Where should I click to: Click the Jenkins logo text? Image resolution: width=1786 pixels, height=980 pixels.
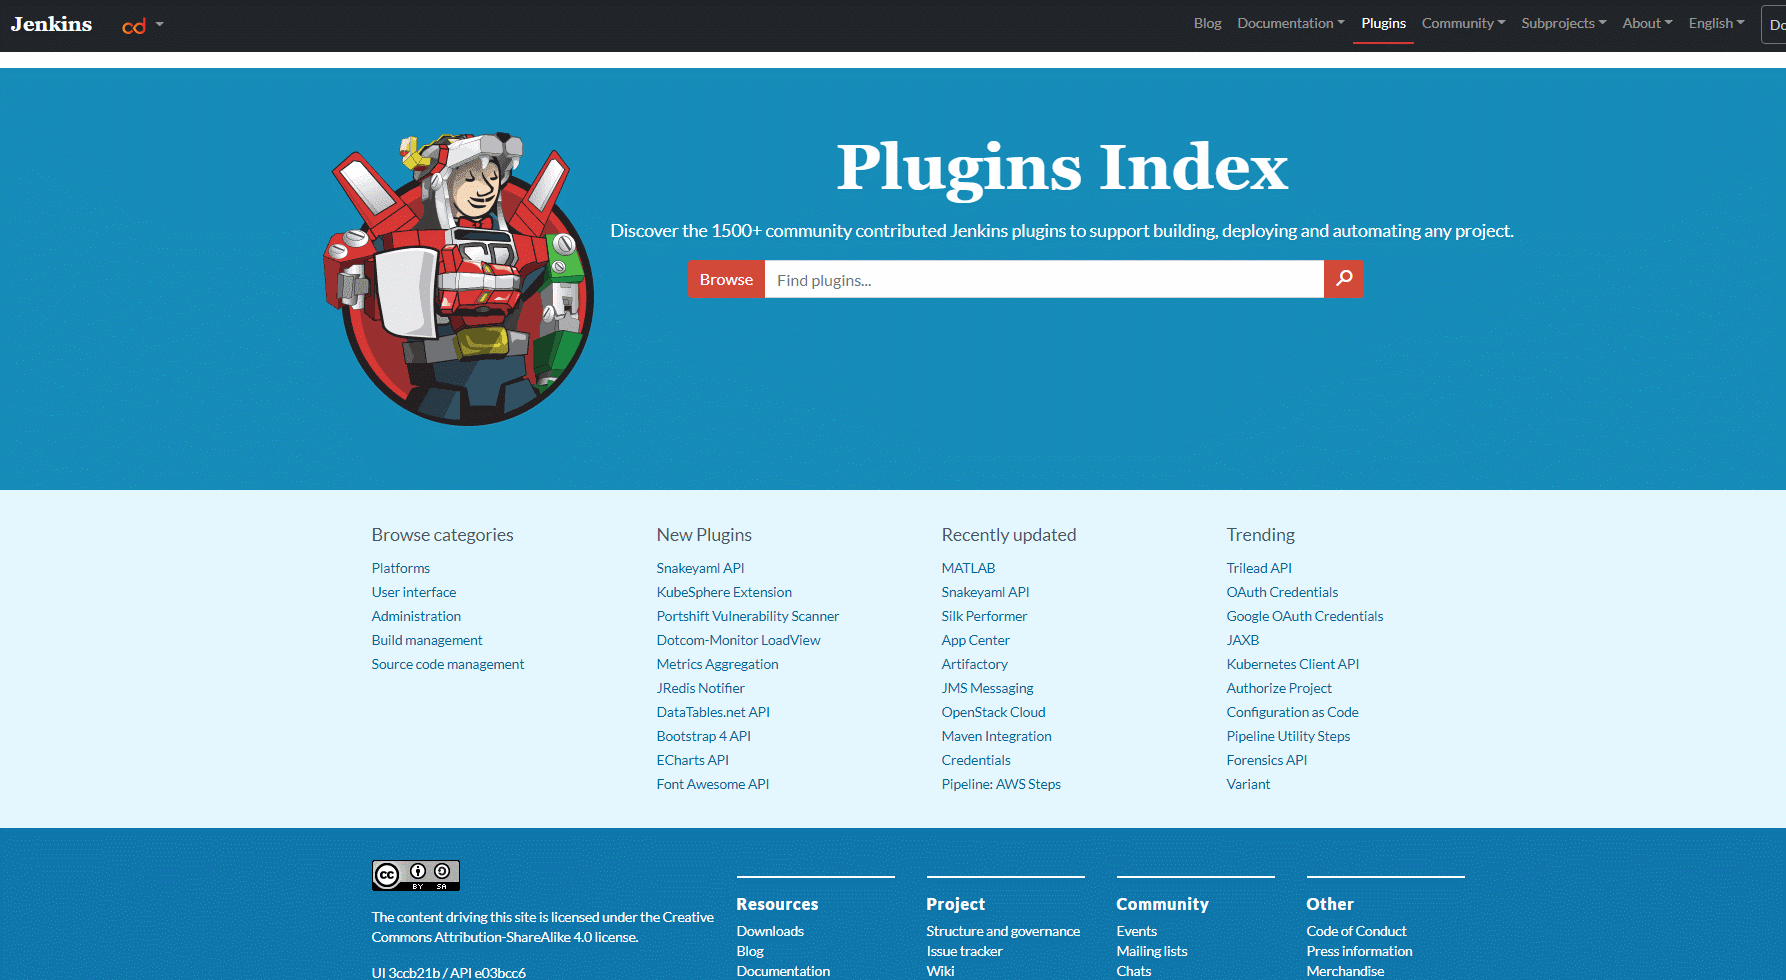tap(51, 24)
